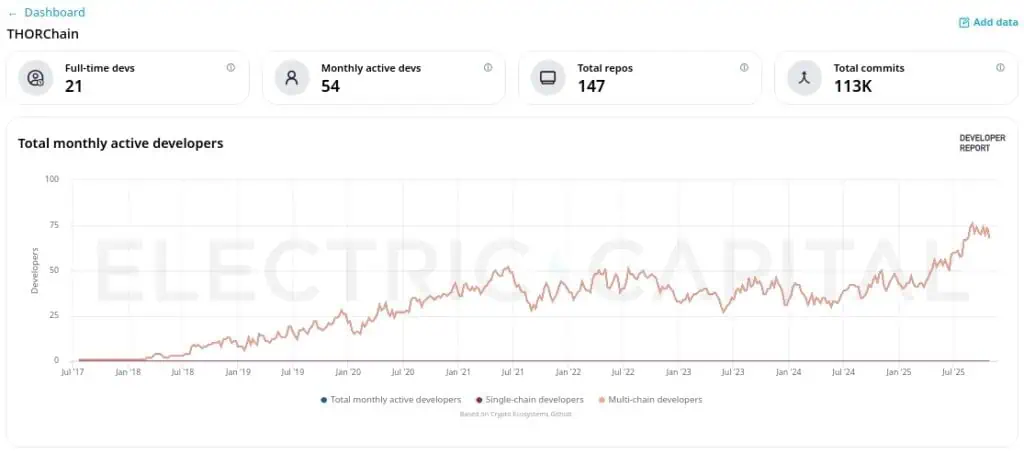The image size is (1024, 455).
Task: Click the Multi-chain developers legend color dot
Action: (x=601, y=400)
